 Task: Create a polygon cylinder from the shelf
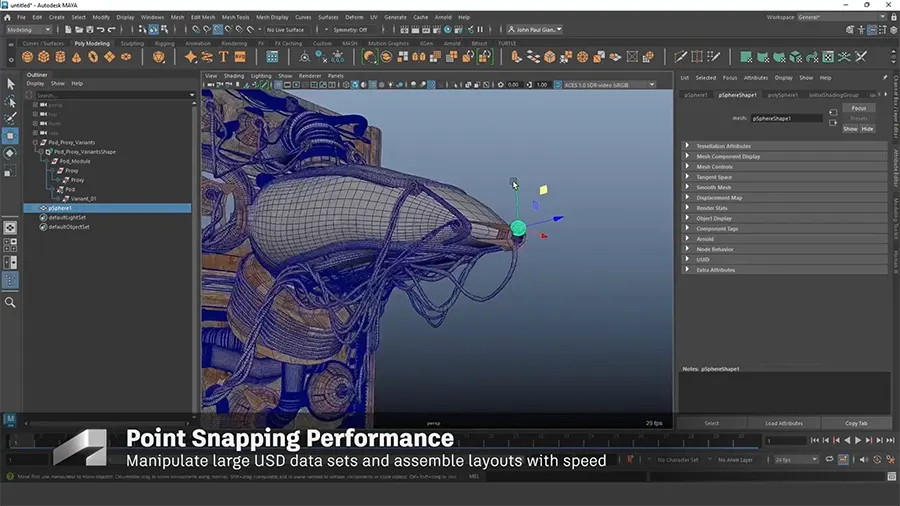pyautogui.click(x=60, y=57)
